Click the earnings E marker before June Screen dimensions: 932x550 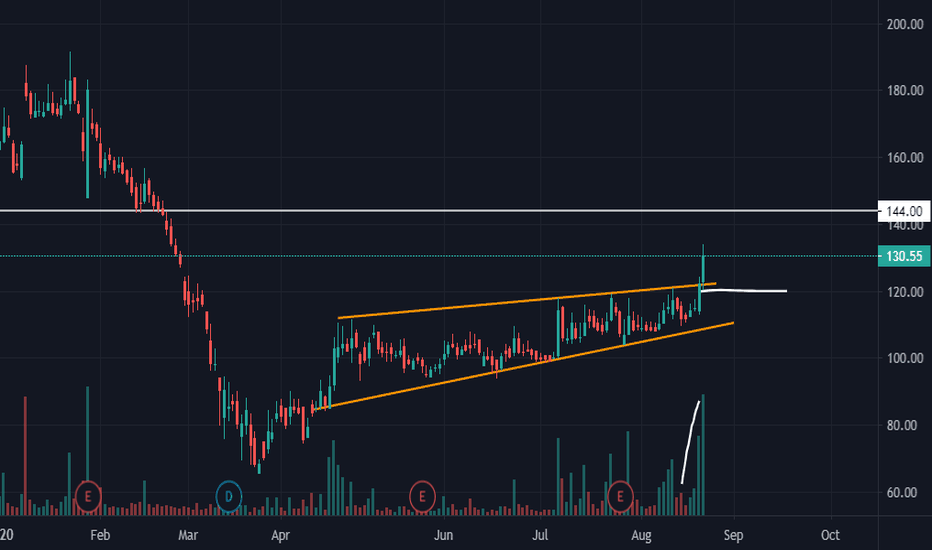pos(423,496)
